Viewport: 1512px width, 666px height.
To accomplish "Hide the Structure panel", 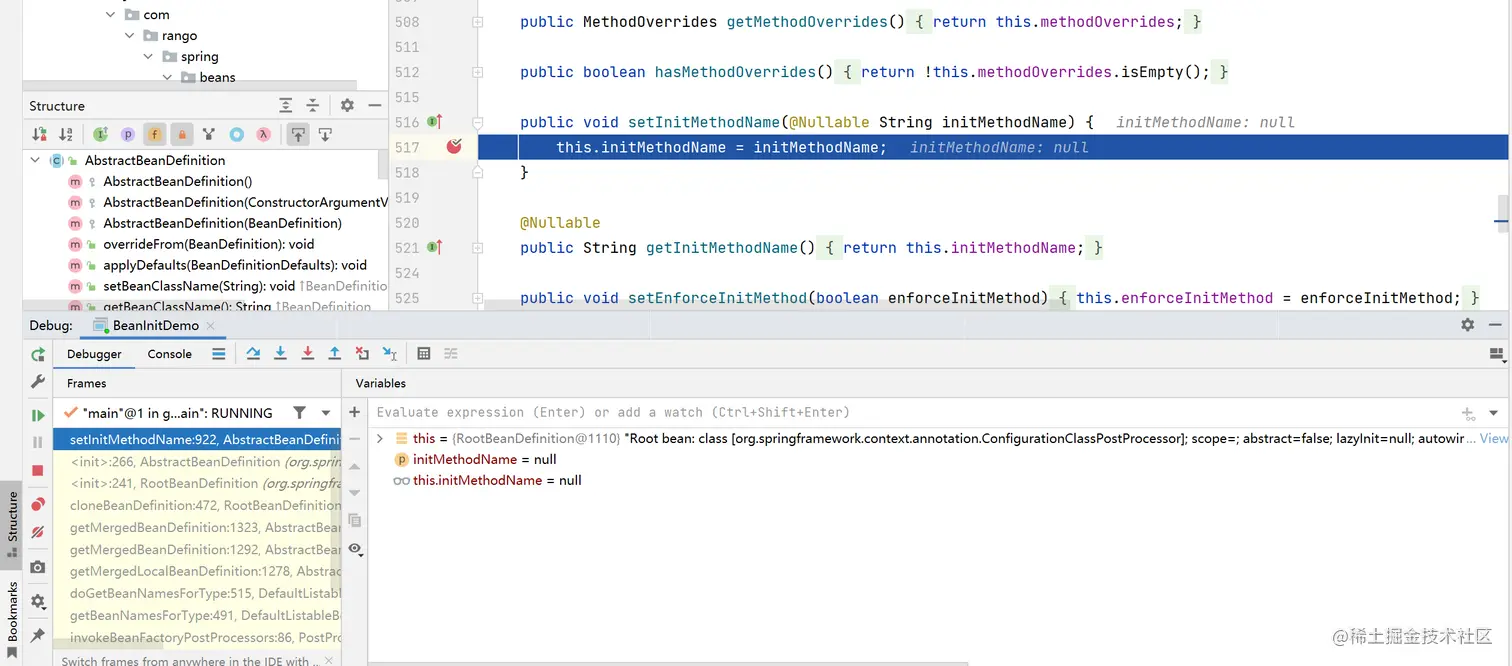I will click(374, 105).
